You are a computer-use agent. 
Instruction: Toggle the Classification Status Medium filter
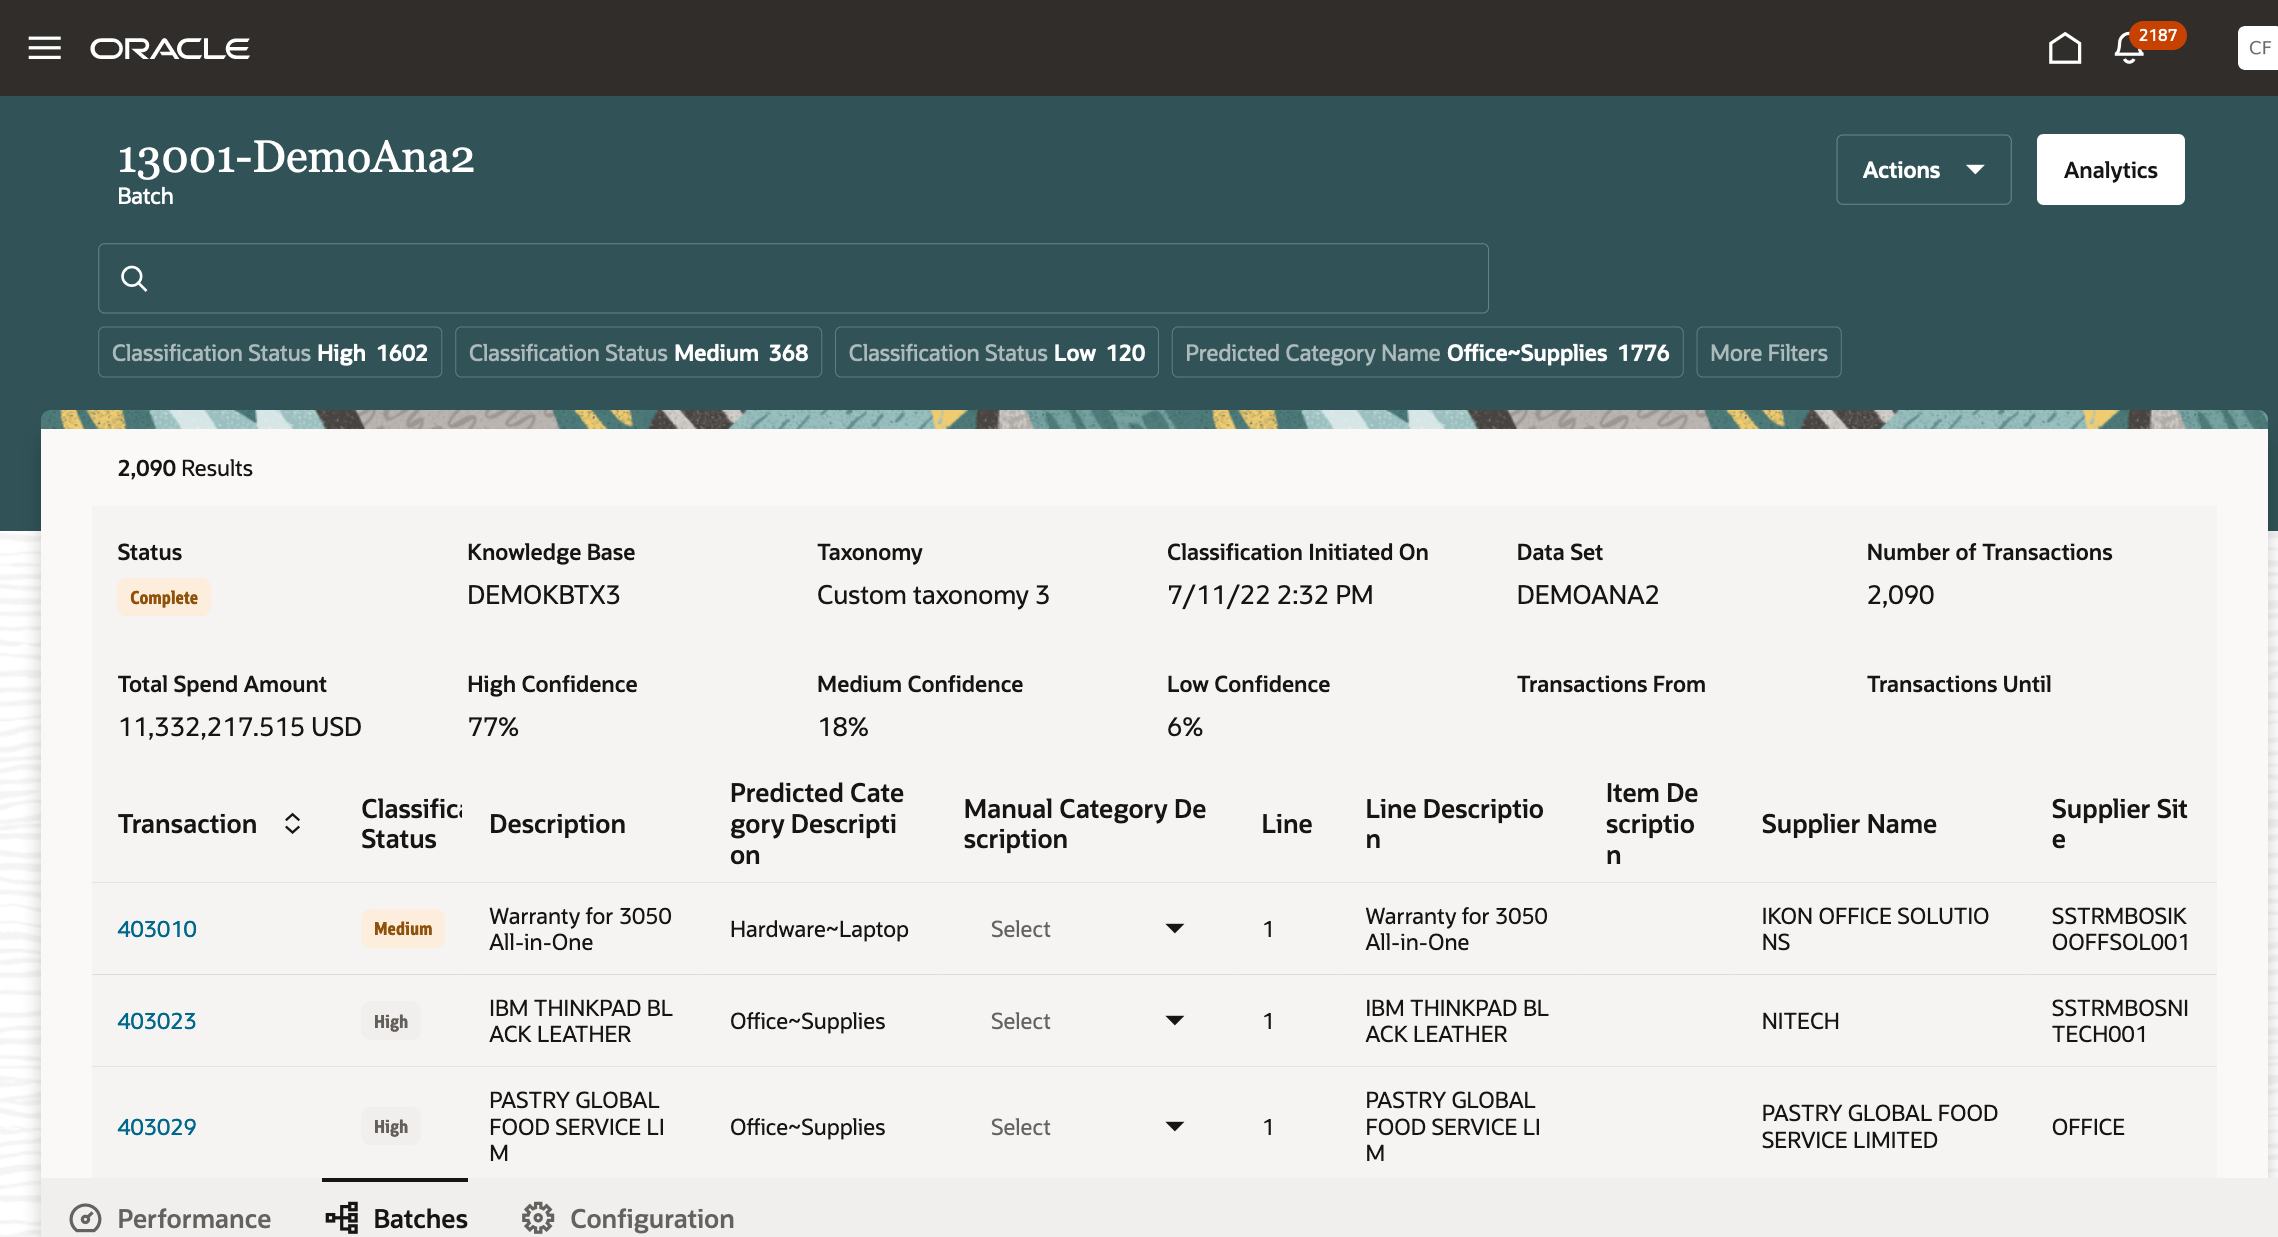(x=638, y=353)
